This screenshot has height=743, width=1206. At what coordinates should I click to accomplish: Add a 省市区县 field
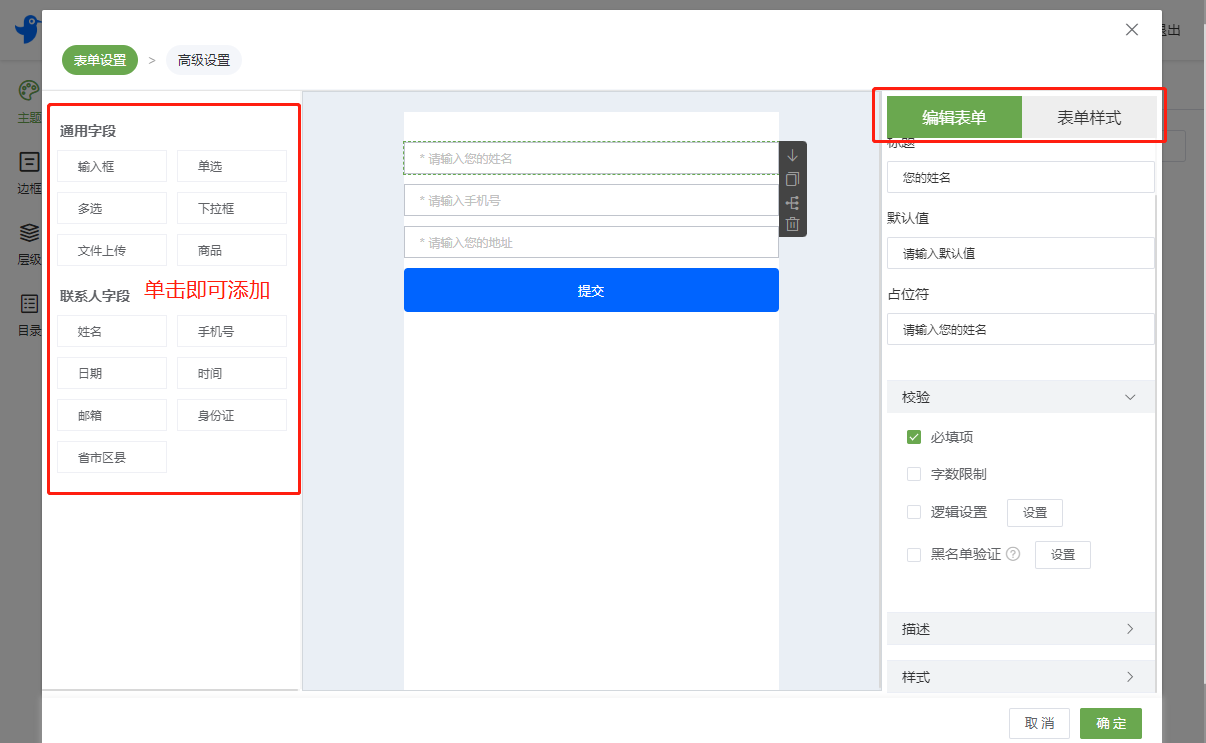click(112, 457)
